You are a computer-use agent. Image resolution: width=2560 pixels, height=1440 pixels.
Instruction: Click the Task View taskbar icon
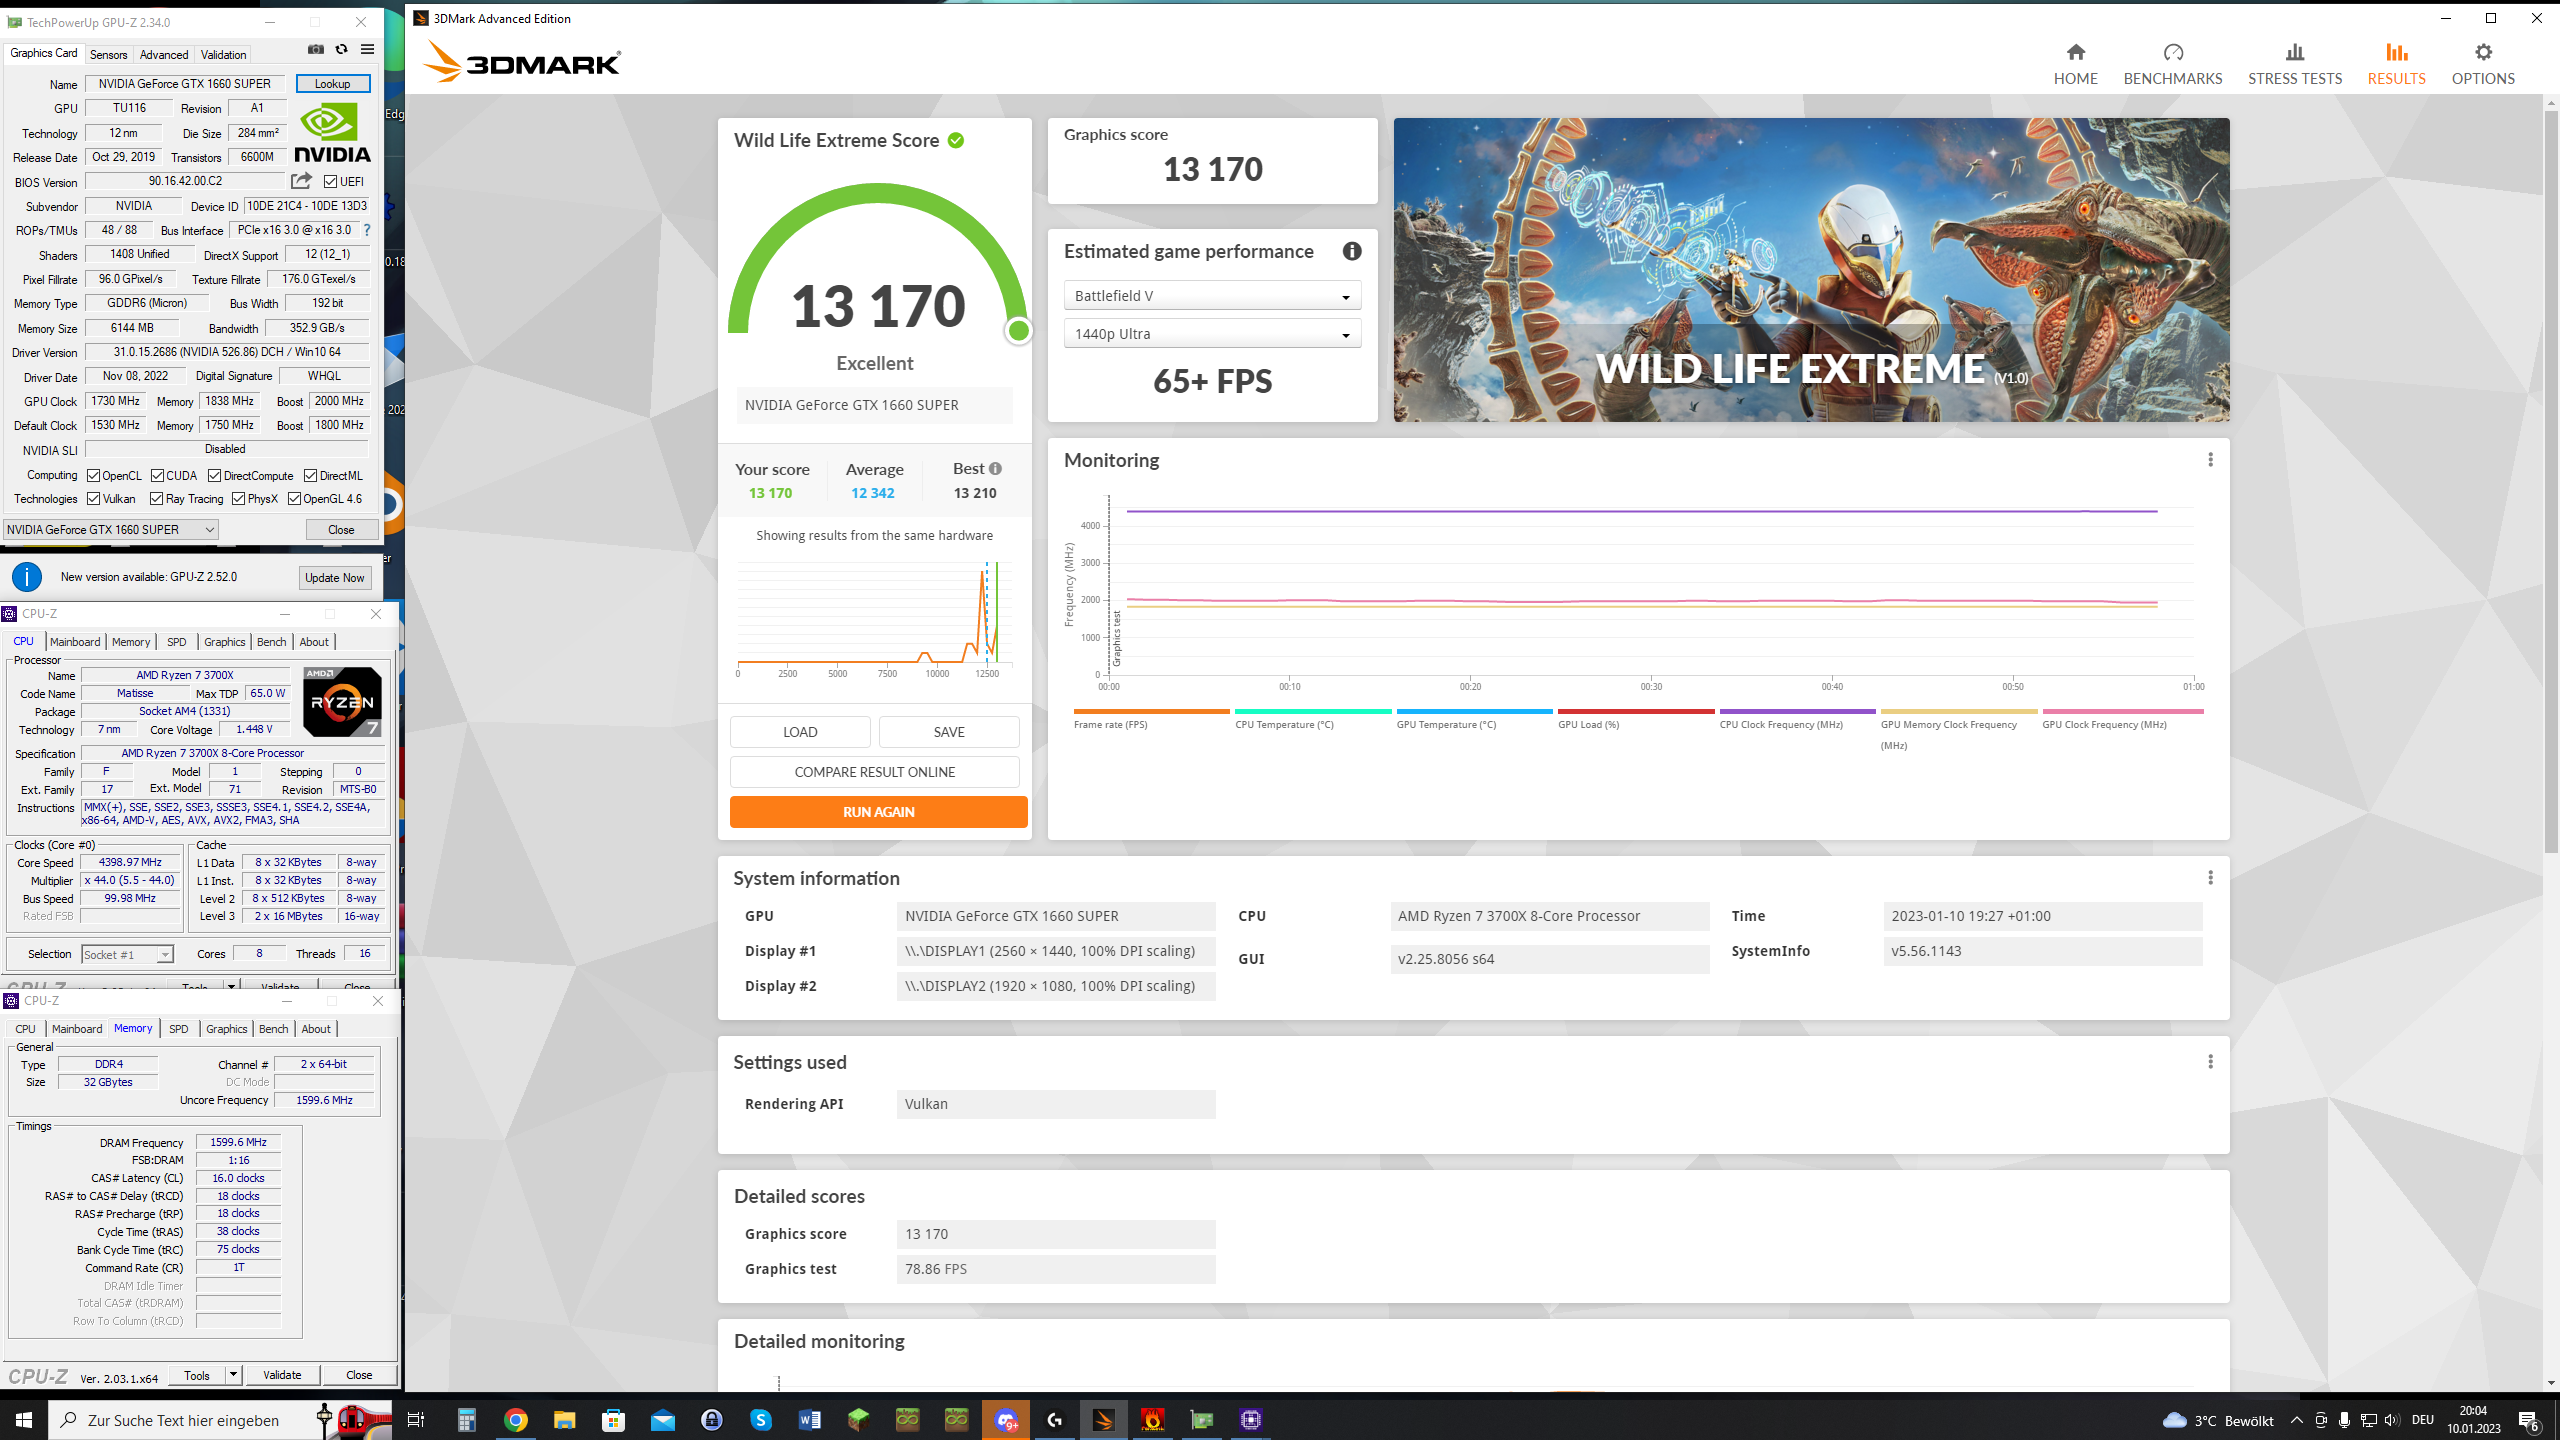pos(416,1420)
